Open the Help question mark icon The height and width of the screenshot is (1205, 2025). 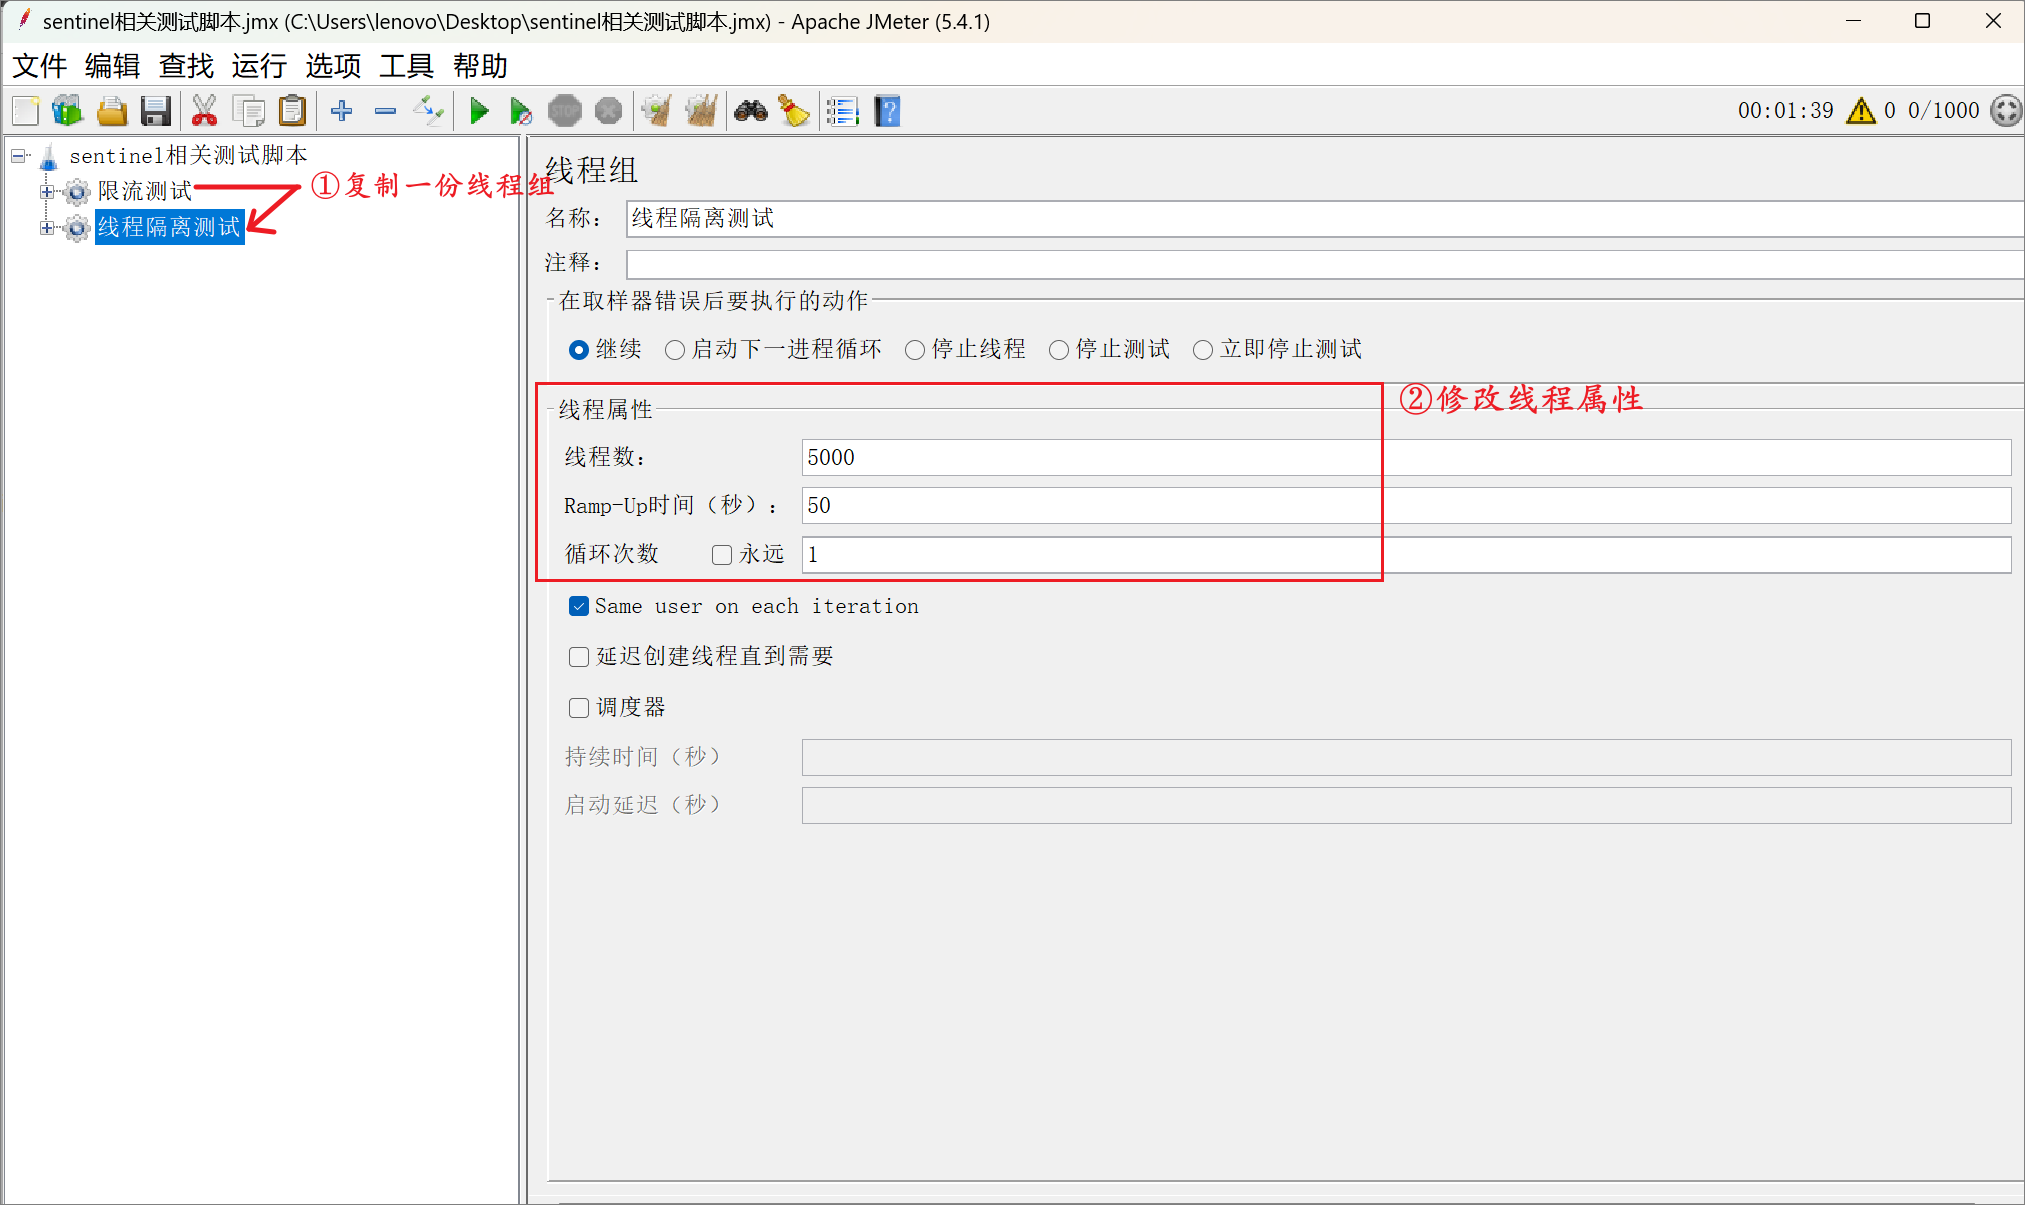tap(887, 111)
